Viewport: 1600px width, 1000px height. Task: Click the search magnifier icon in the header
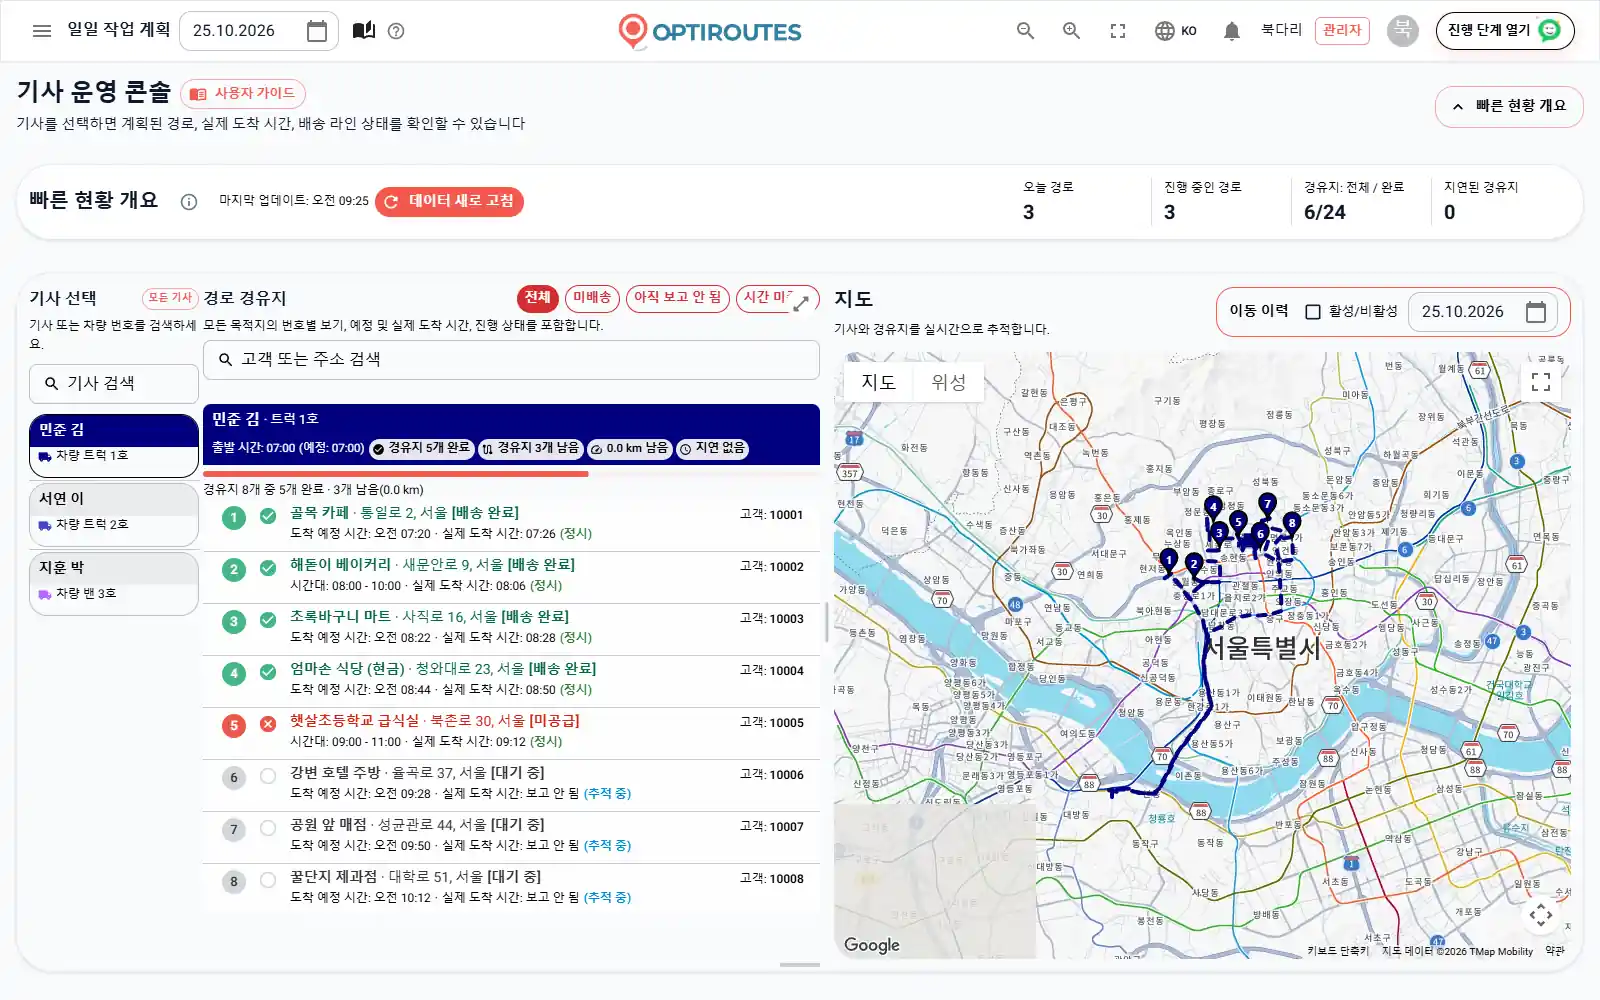(1025, 31)
